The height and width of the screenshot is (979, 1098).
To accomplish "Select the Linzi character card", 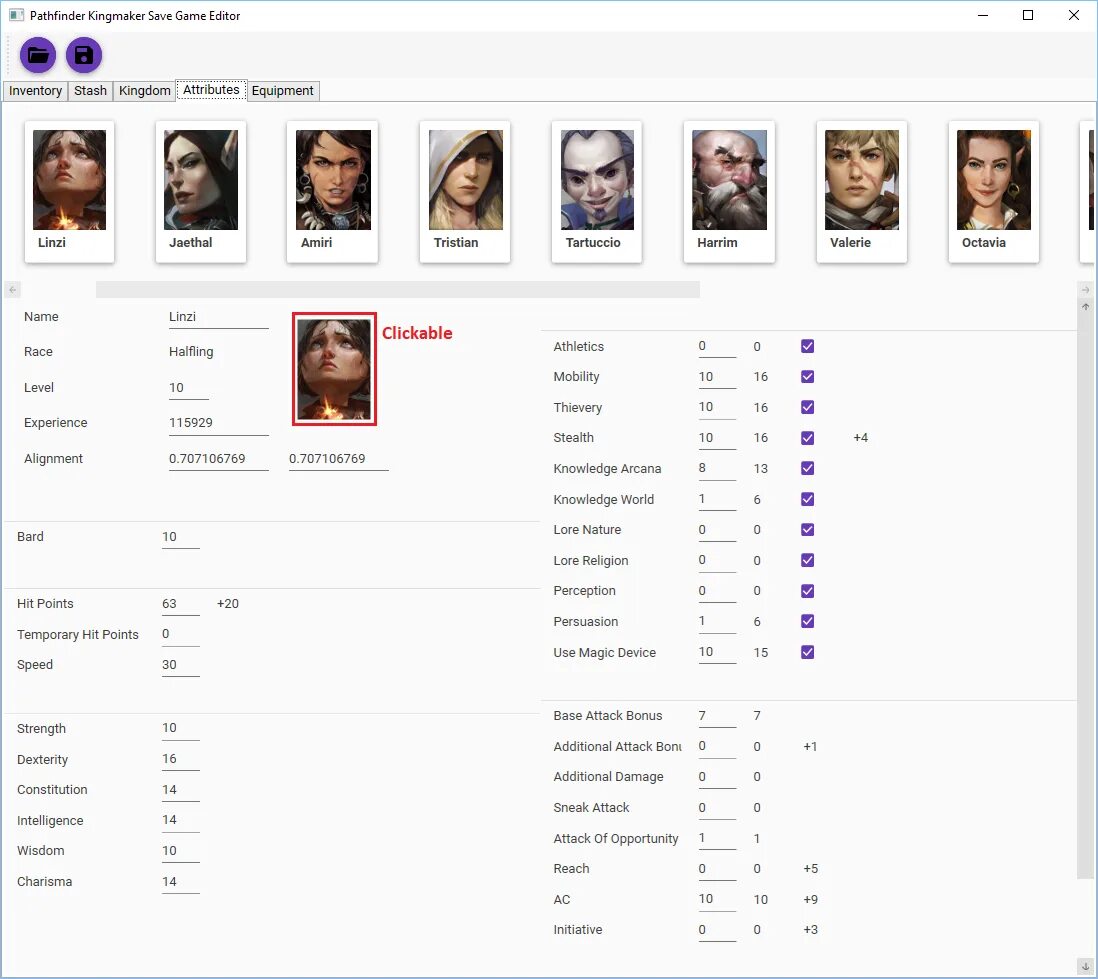I will [x=69, y=192].
